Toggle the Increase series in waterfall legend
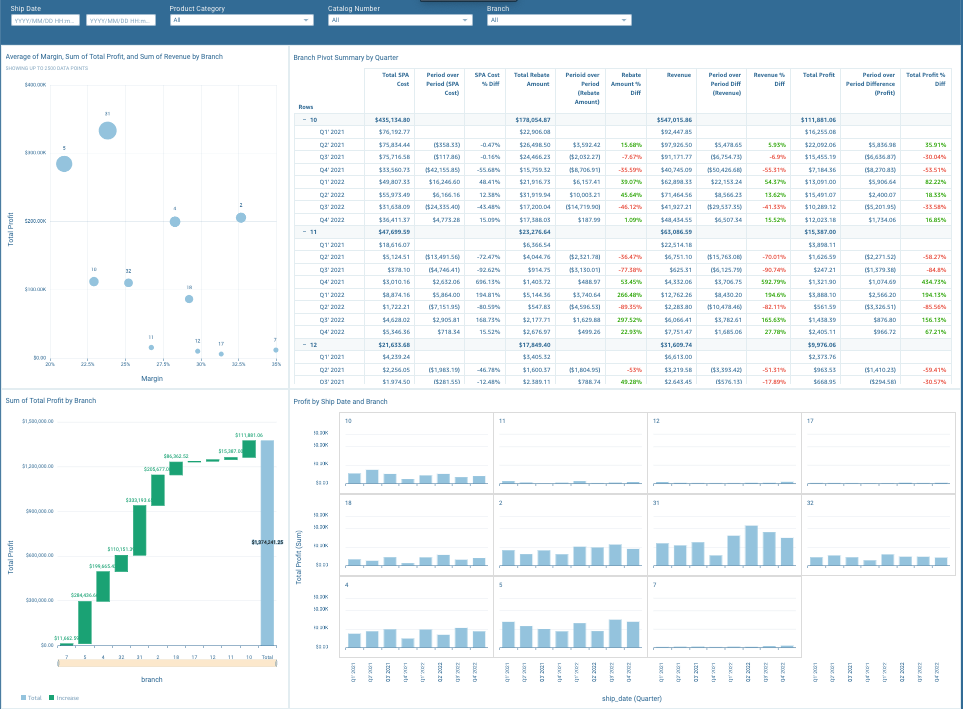 (64, 698)
